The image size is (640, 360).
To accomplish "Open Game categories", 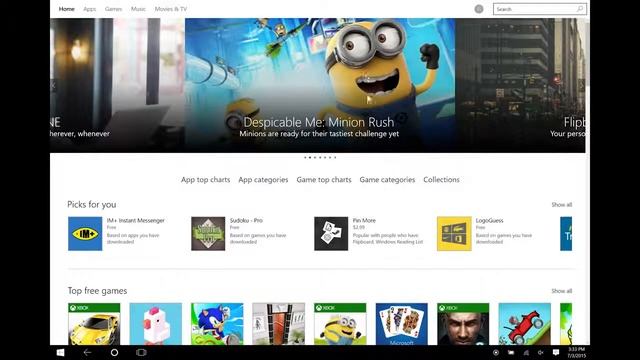I will [x=387, y=180].
